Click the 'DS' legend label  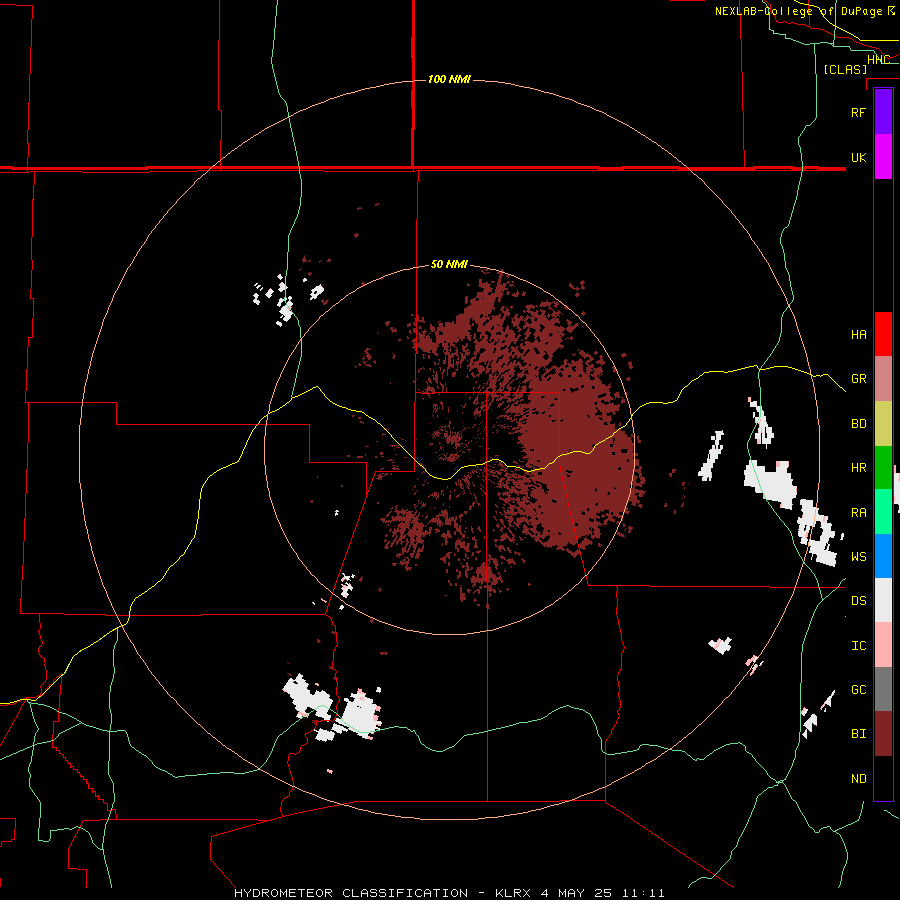point(858,600)
